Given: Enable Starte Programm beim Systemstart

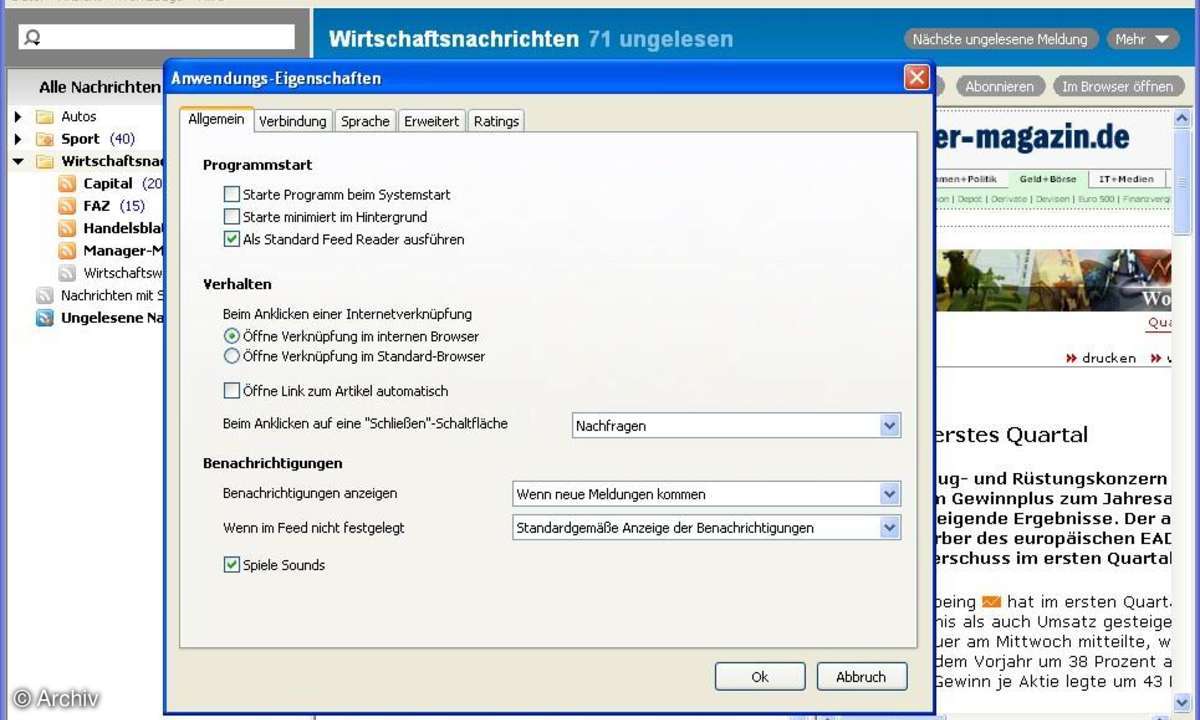Looking at the screenshot, I should coord(232,195).
